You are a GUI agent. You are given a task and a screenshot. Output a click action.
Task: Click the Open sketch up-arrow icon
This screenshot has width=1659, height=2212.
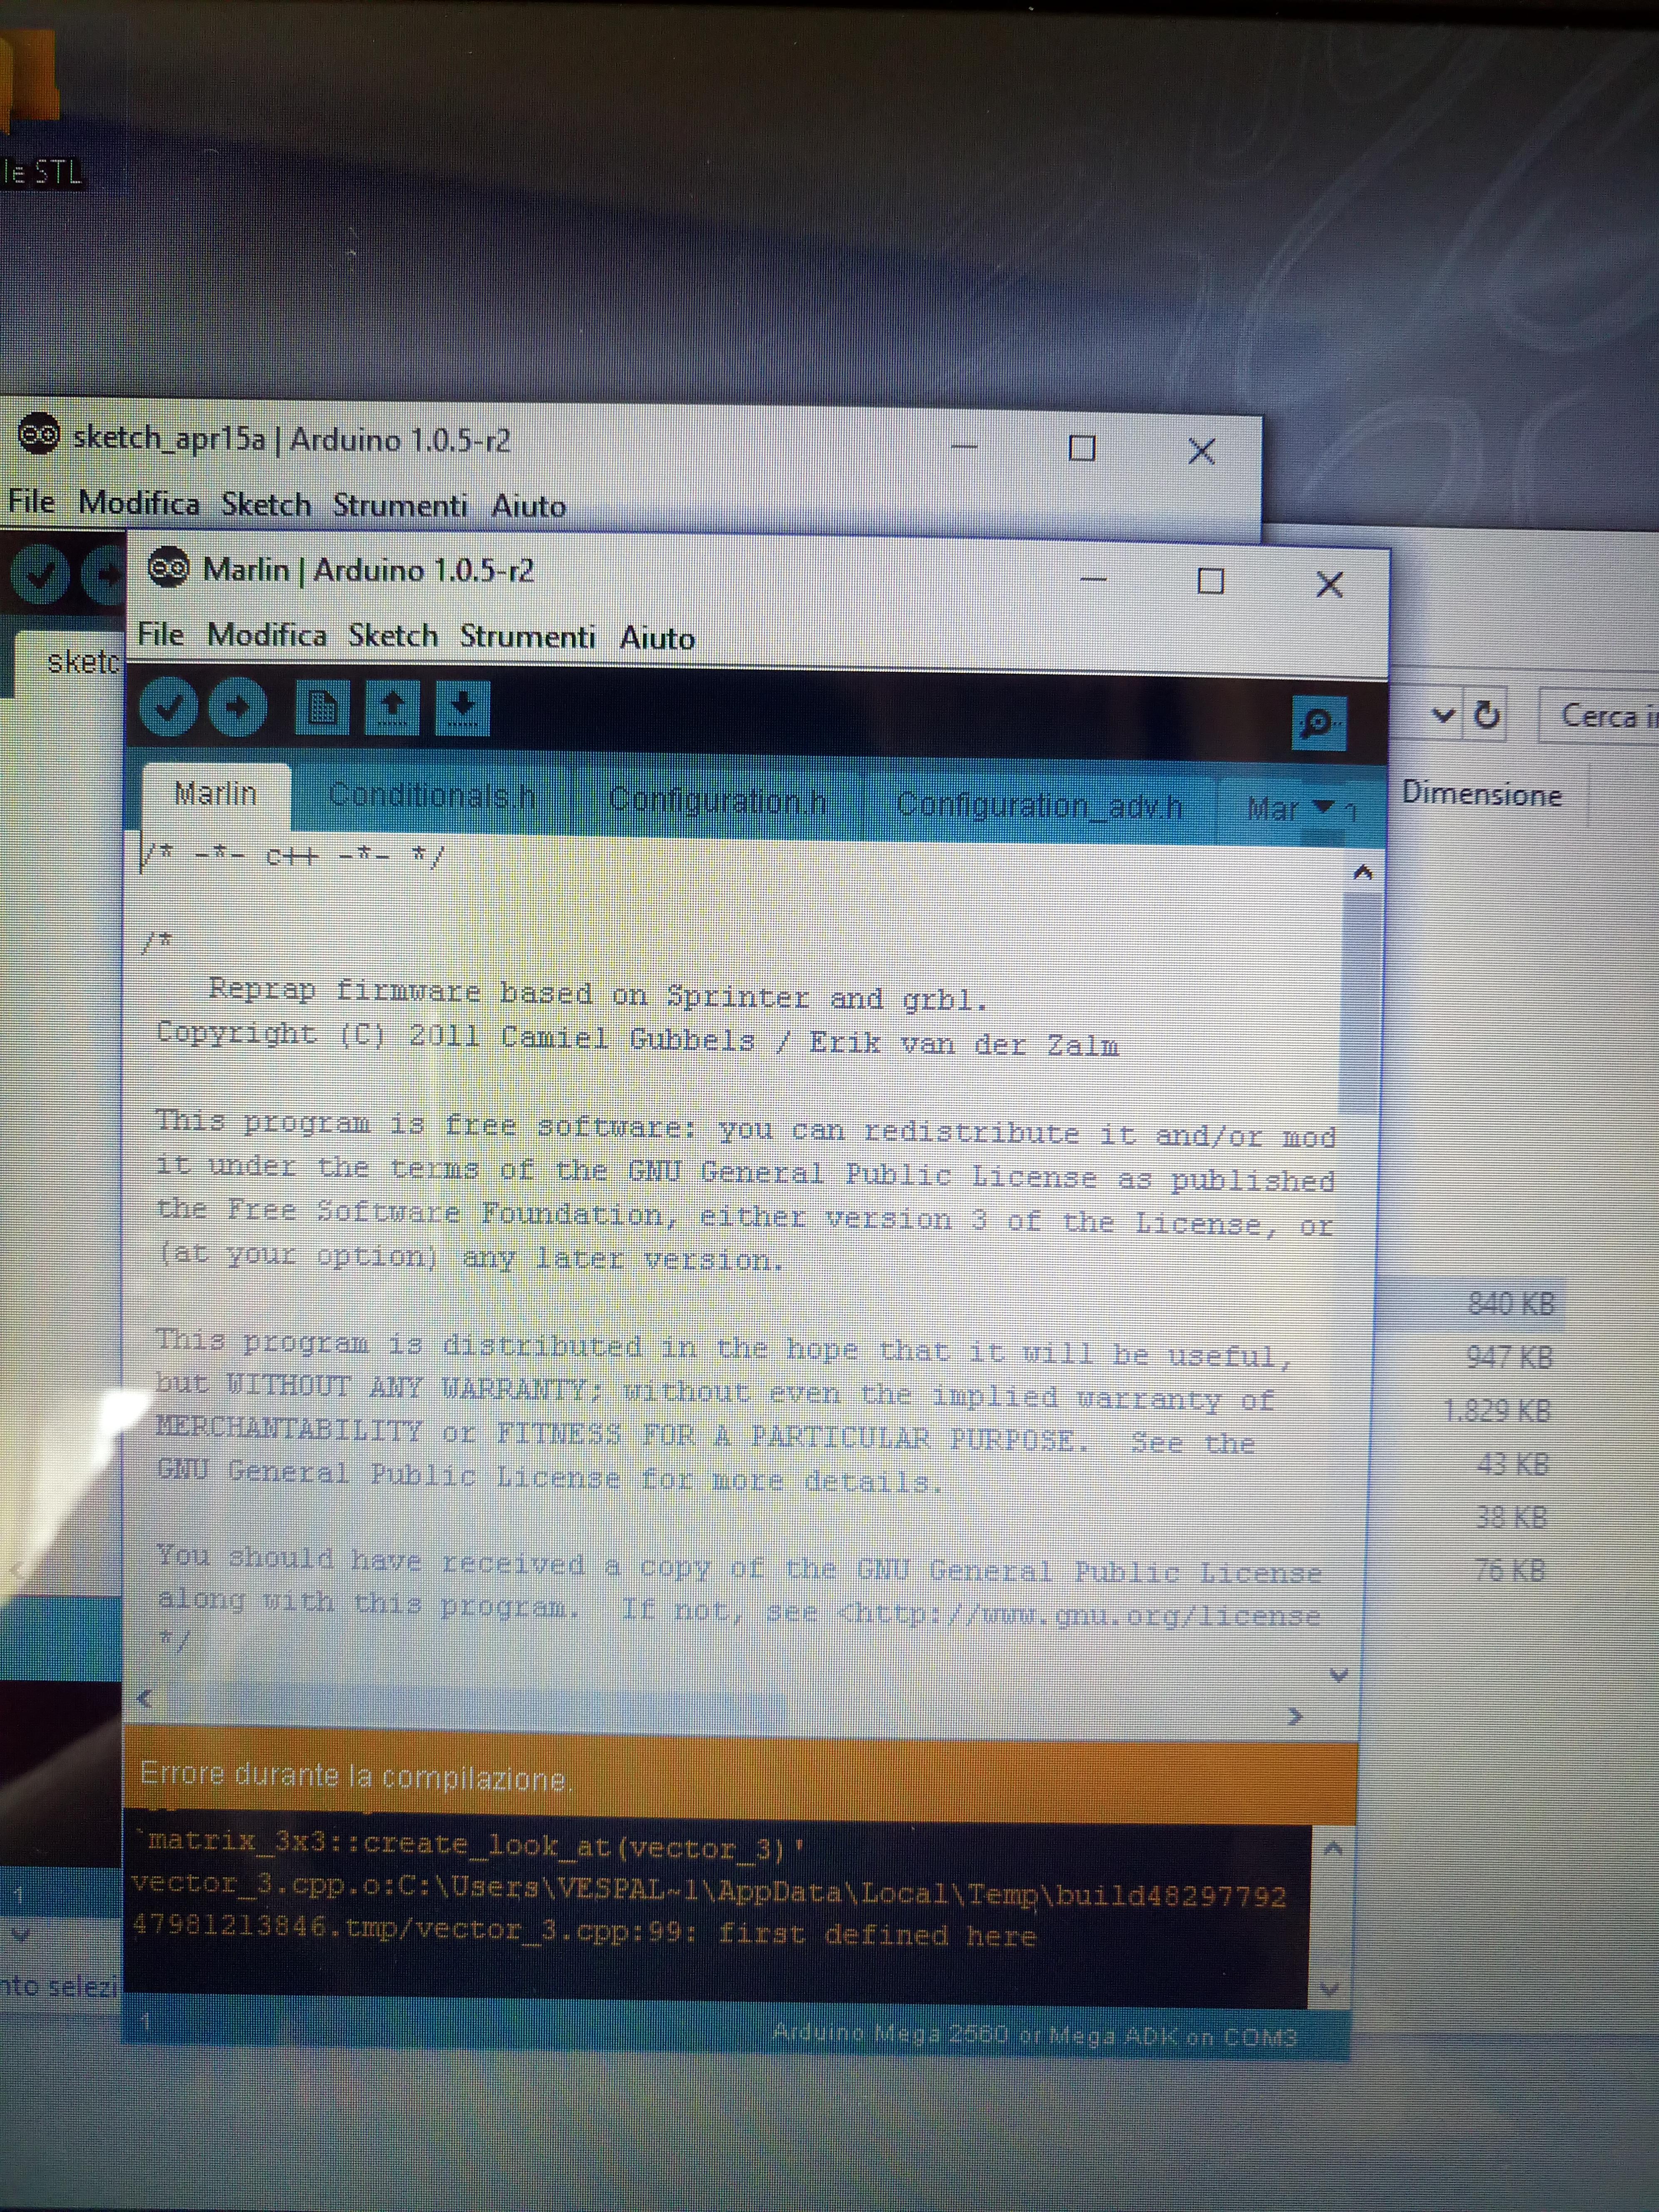coord(392,707)
